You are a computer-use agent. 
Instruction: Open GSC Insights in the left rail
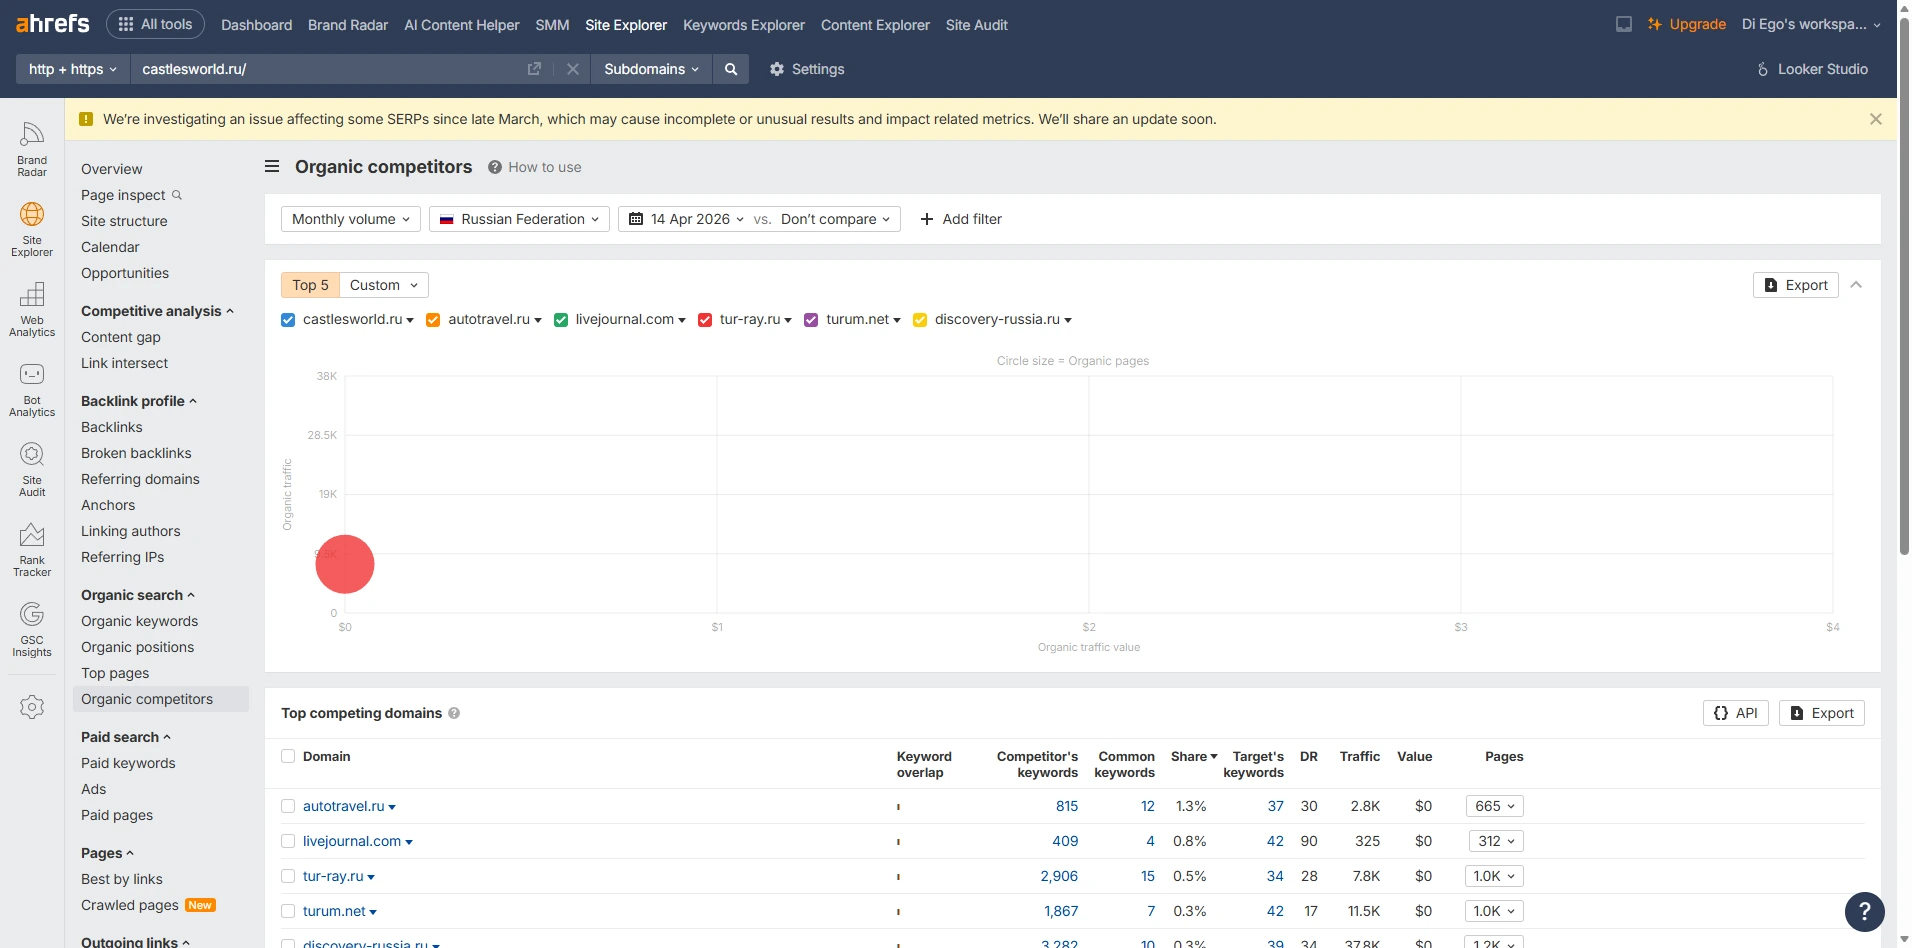tap(32, 629)
